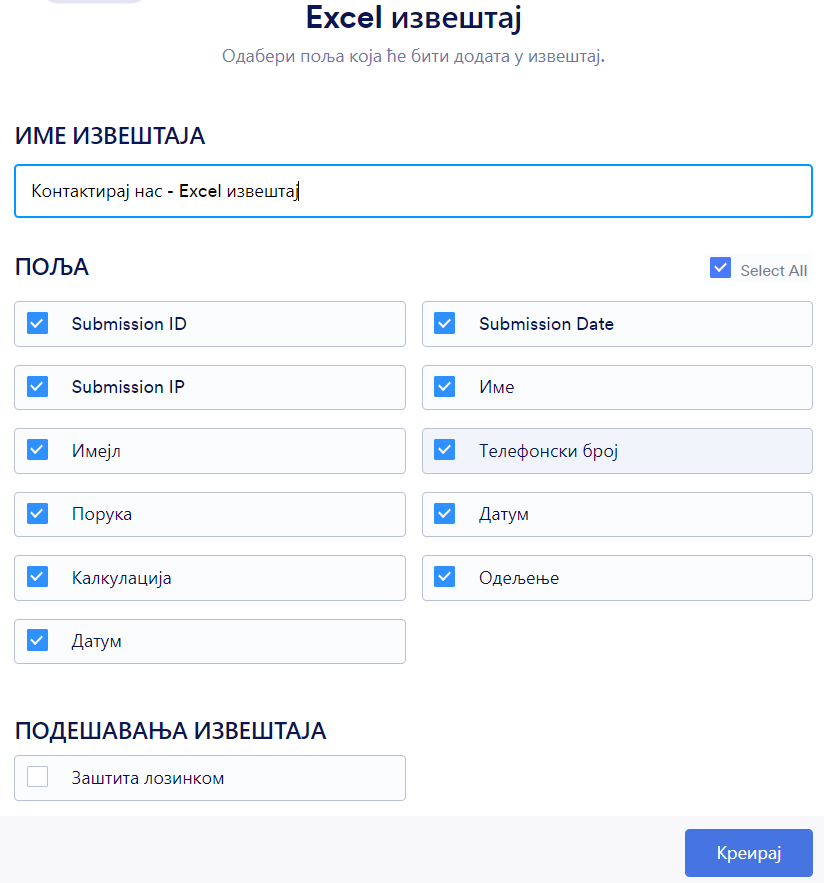Viewport: 824px width, 883px height.
Task: Click the Заштита лозинком label text
Action: pyautogui.click(x=147, y=778)
